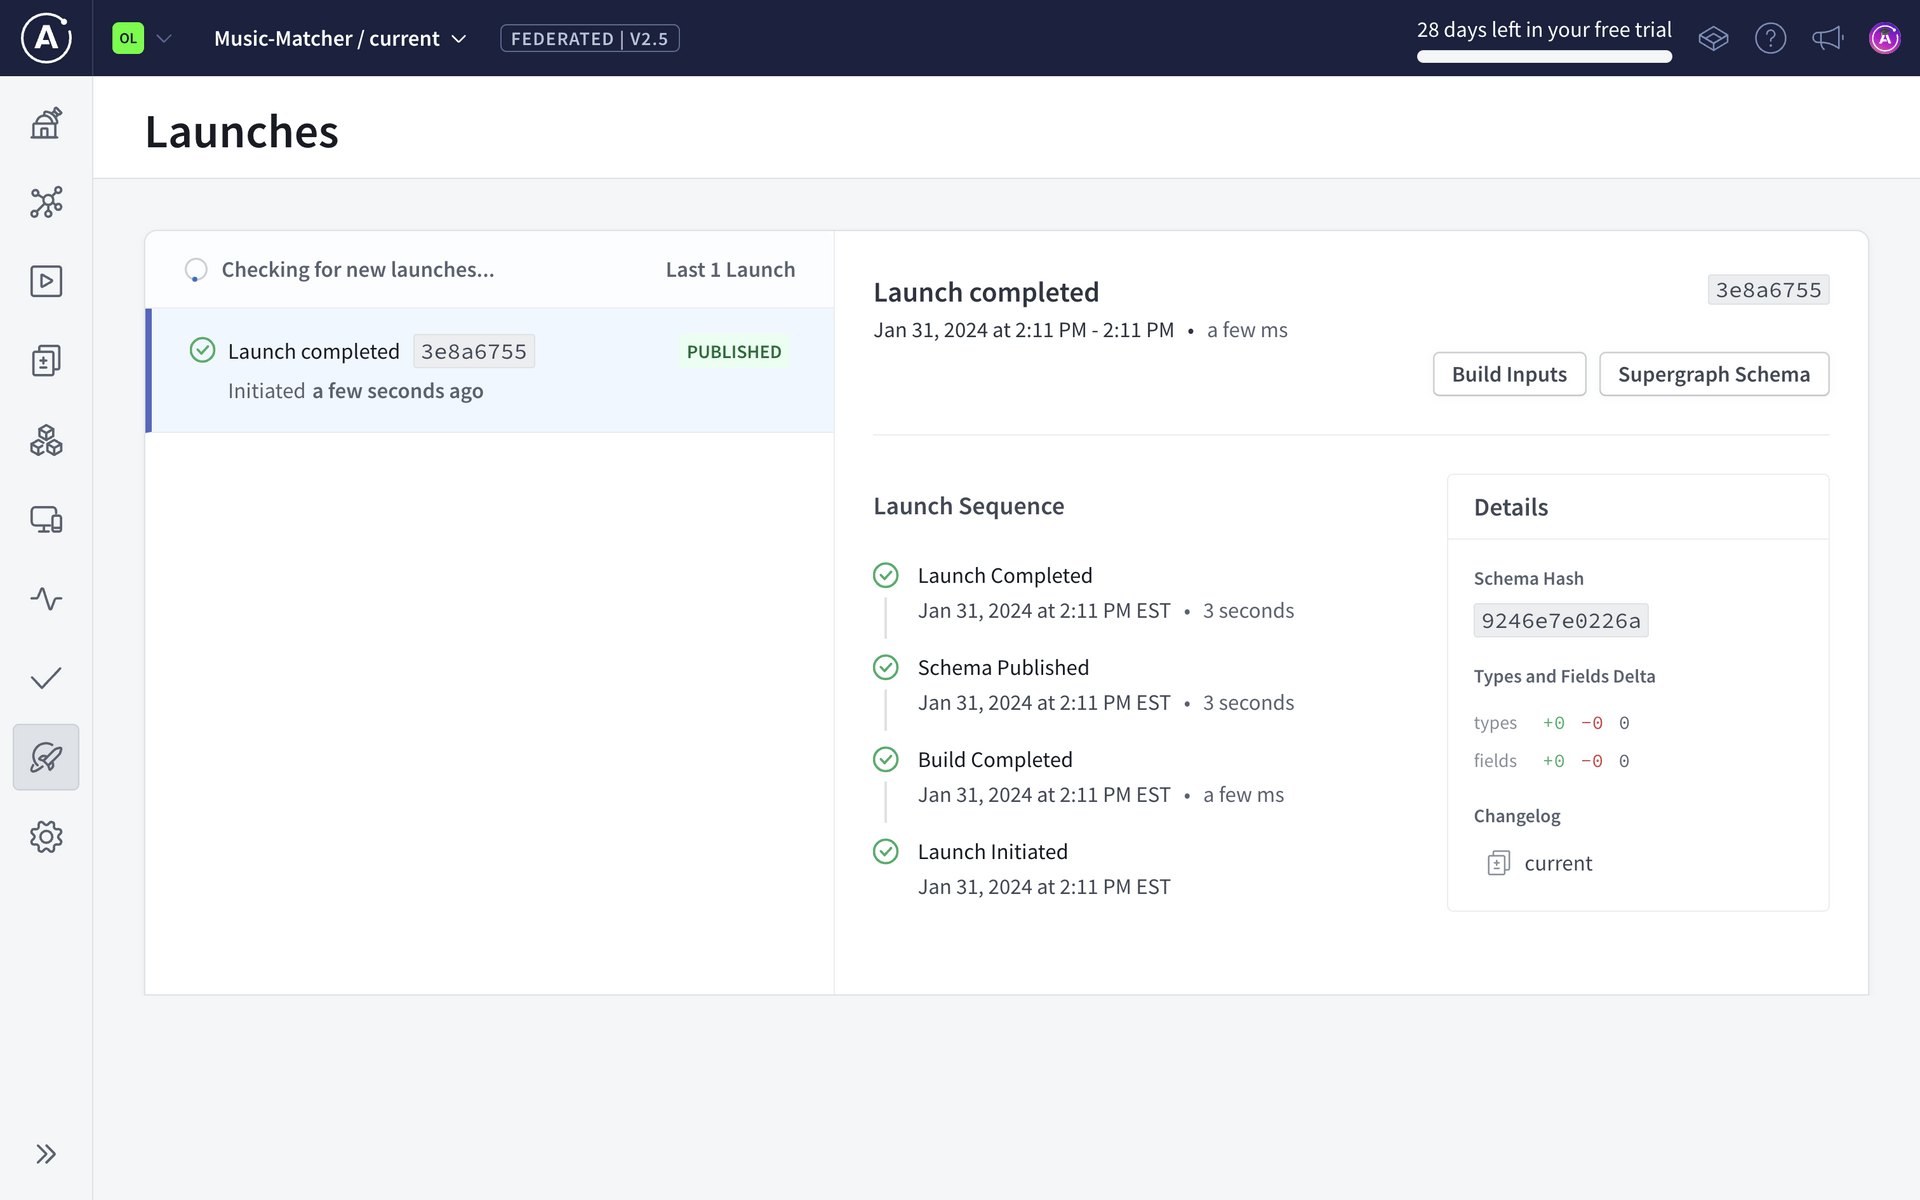Click the Build Inputs button
Viewport: 1920px width, 1200px height.
[x=1509, y=374]
